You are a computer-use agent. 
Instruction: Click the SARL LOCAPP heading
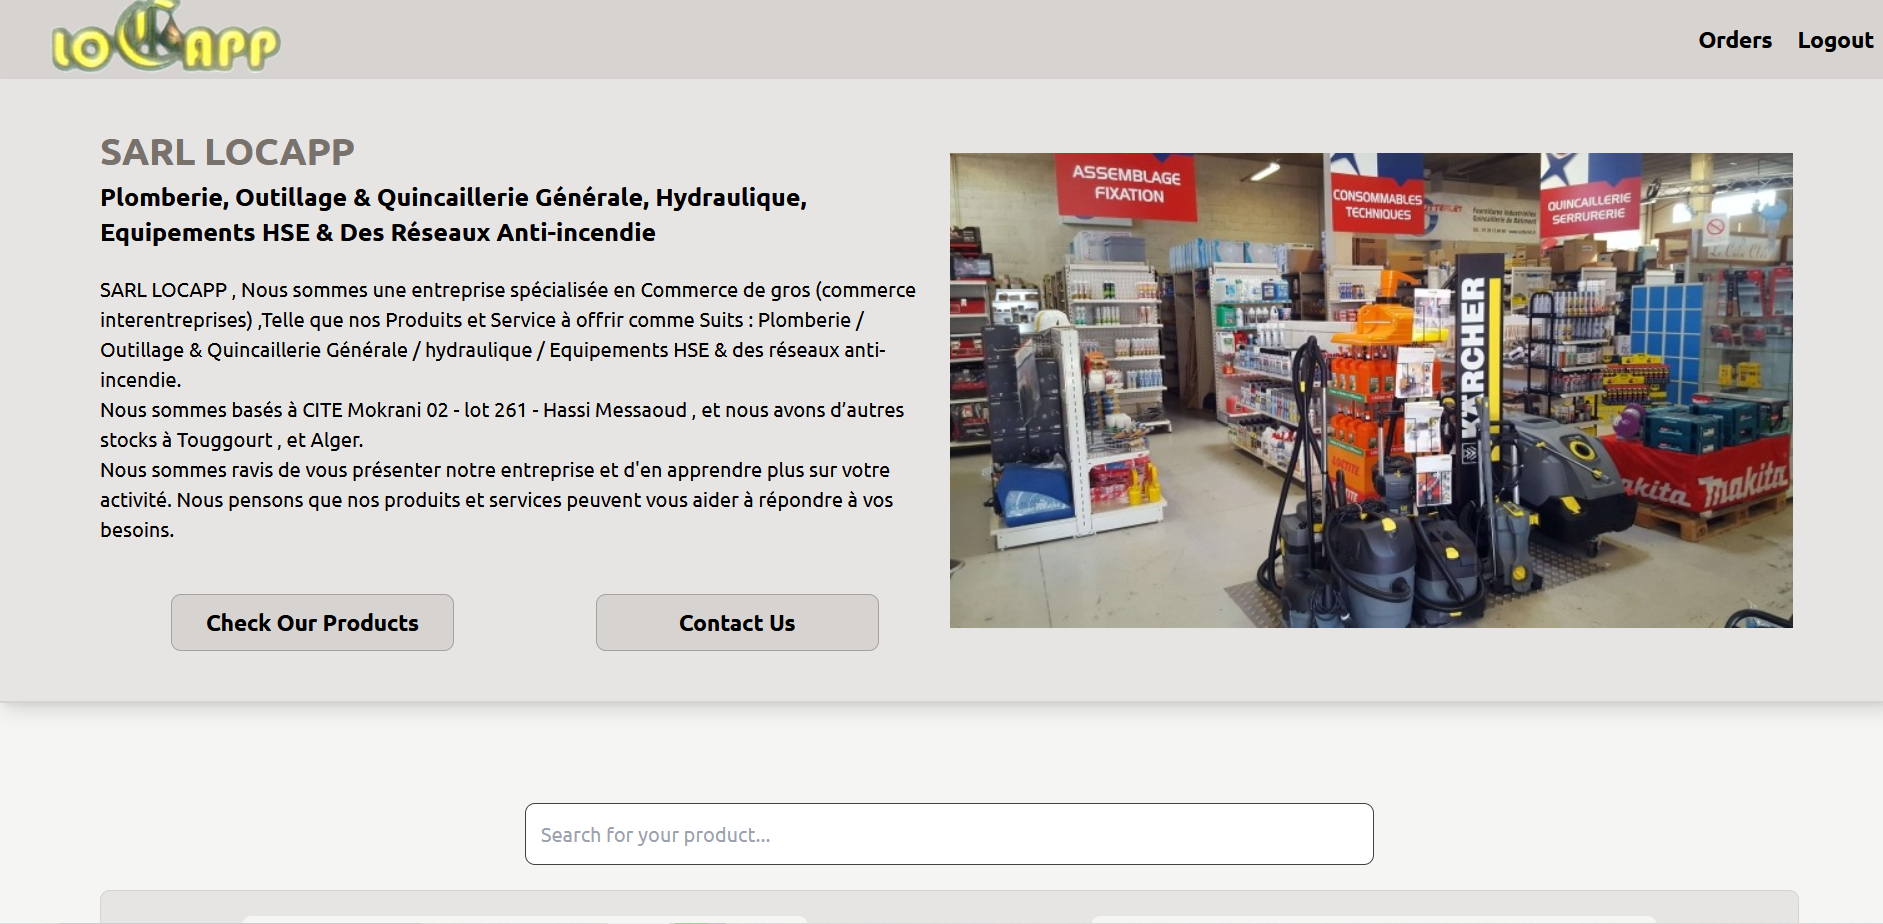click(227, 152)
